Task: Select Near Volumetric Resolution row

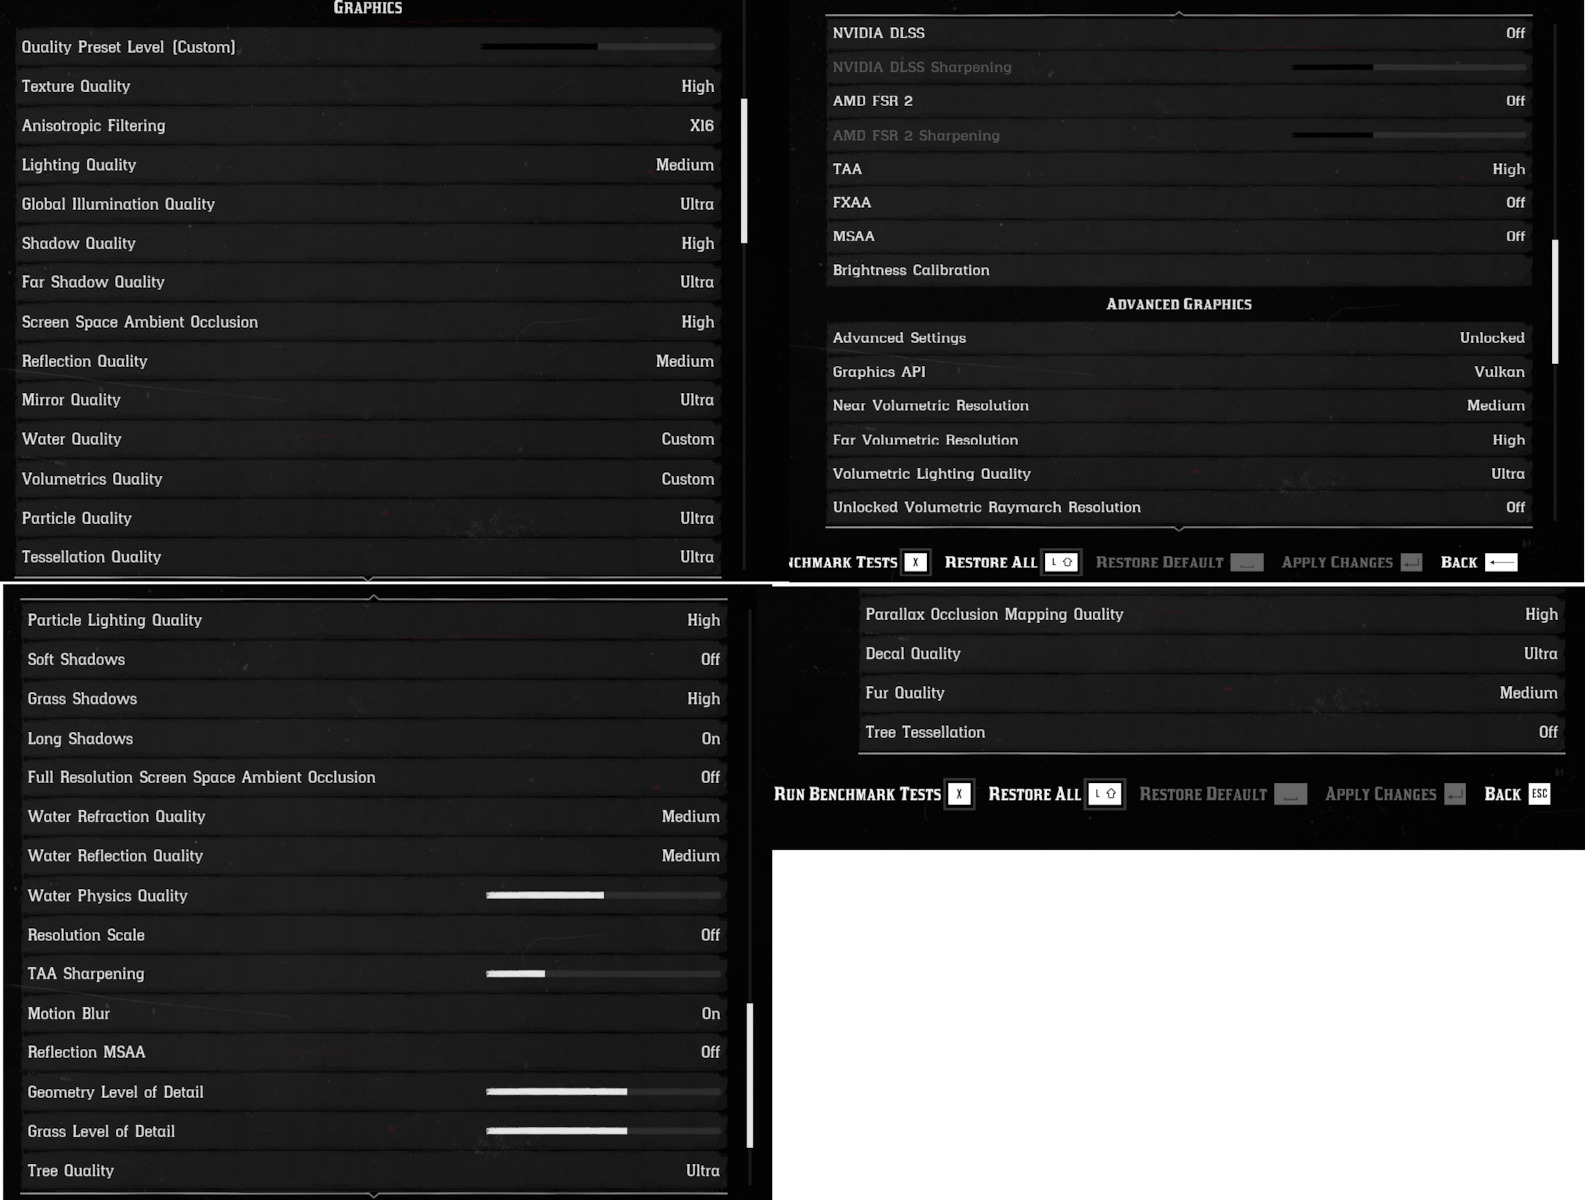Action: point(1179,406)
